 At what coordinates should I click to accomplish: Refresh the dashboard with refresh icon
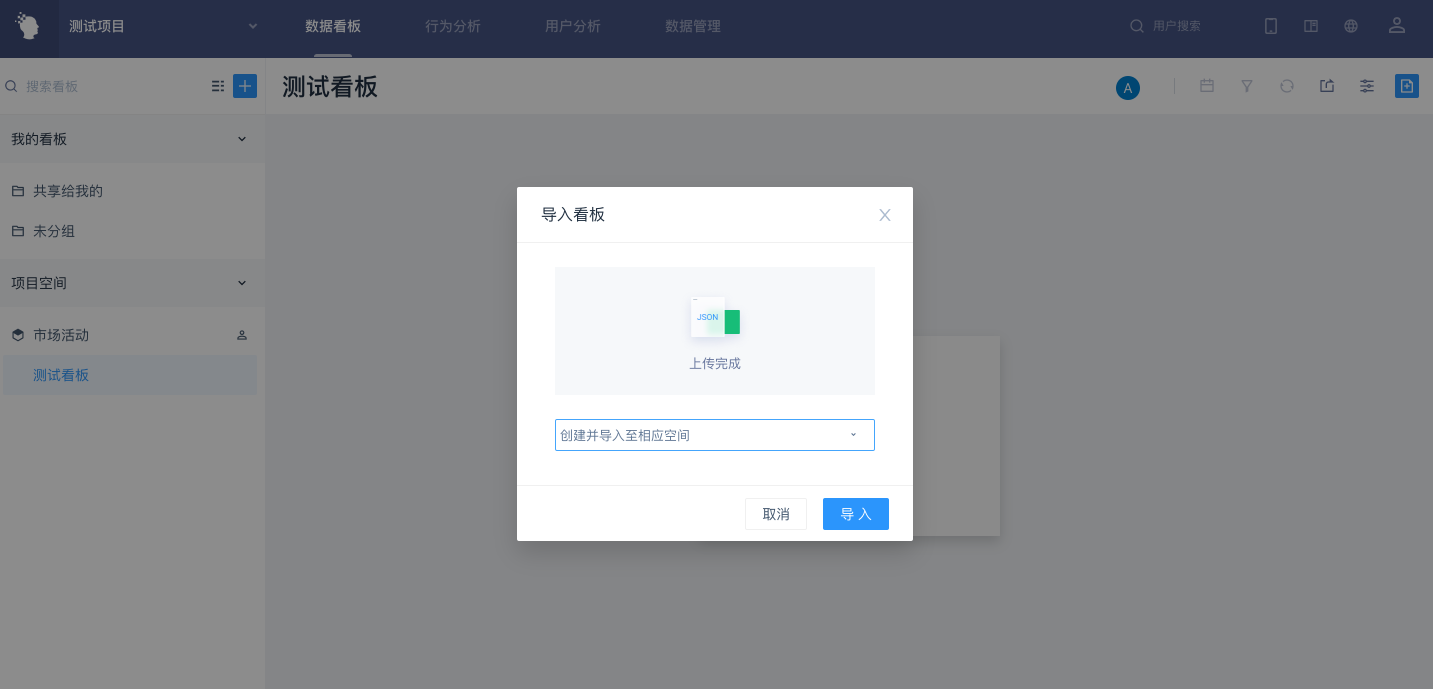click(1287, 86)
